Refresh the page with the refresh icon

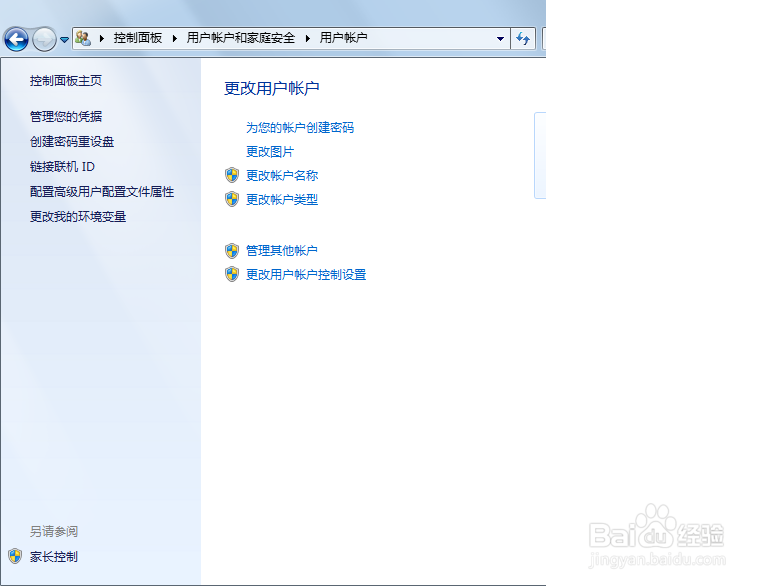[523, 39]
